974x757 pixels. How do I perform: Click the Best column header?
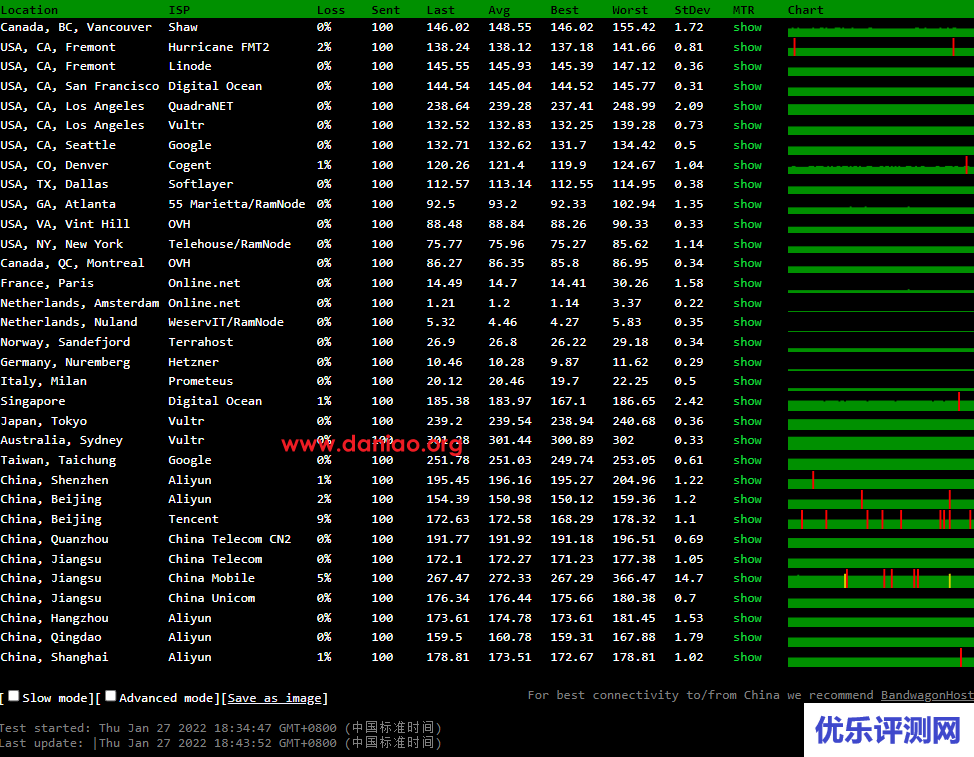click(564, 10)
